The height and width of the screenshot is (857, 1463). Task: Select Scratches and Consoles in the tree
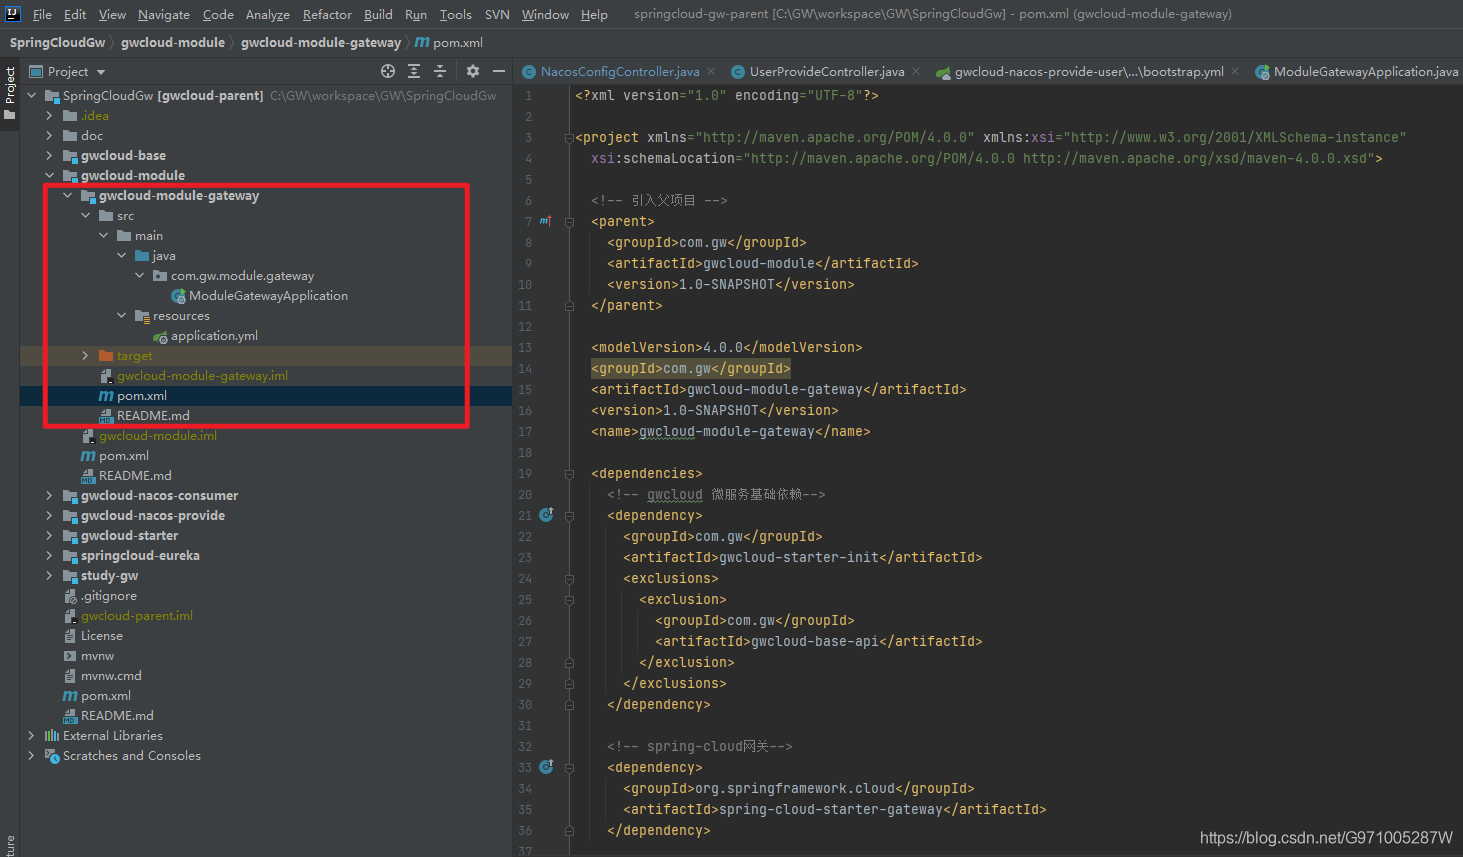(x=132, y=755)
